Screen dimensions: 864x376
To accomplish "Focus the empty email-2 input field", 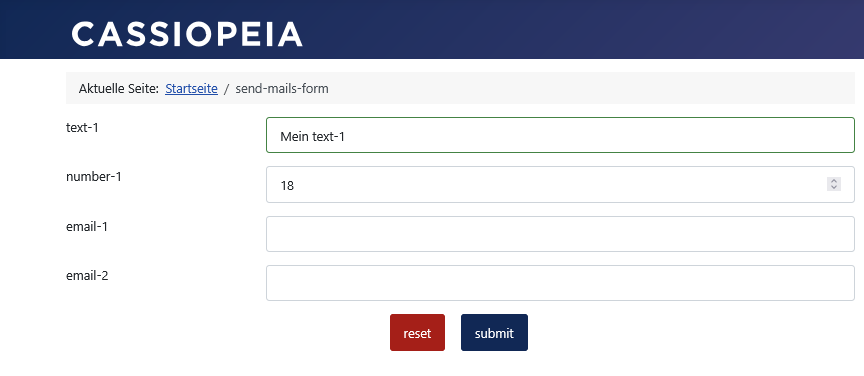I will pyautogui.click(x=560, y=283).
